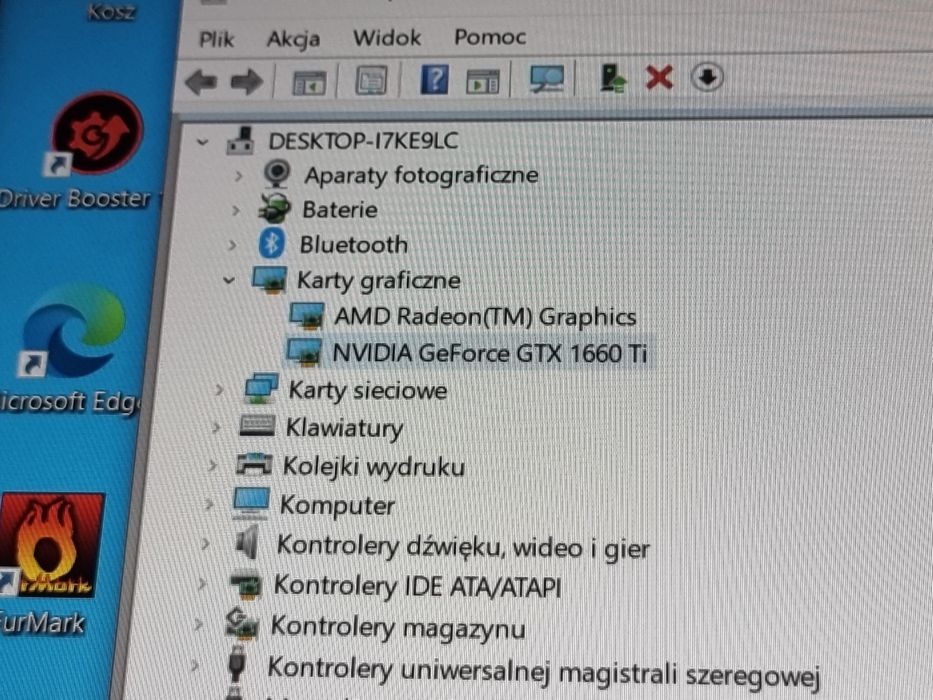Select the Aparaty fotograficzne label
The height and width of the screenshot is (700, 933).
[421, 175]
